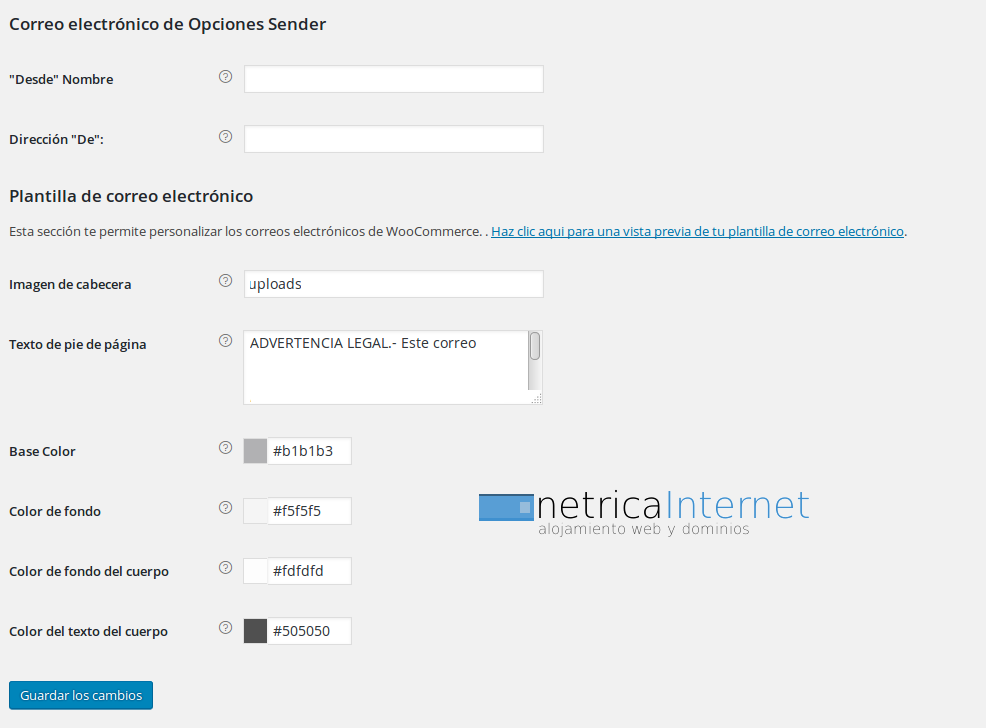Click help icon next to Base Color
986x728 pixels.
[x=225, y=448]
